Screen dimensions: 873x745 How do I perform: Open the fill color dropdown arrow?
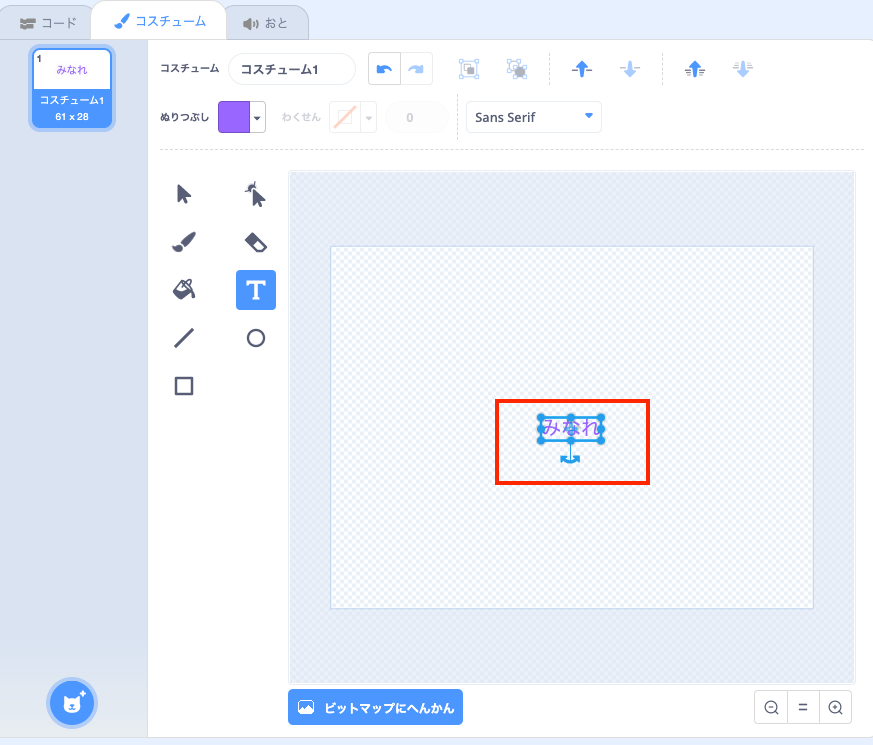[257, 117]
